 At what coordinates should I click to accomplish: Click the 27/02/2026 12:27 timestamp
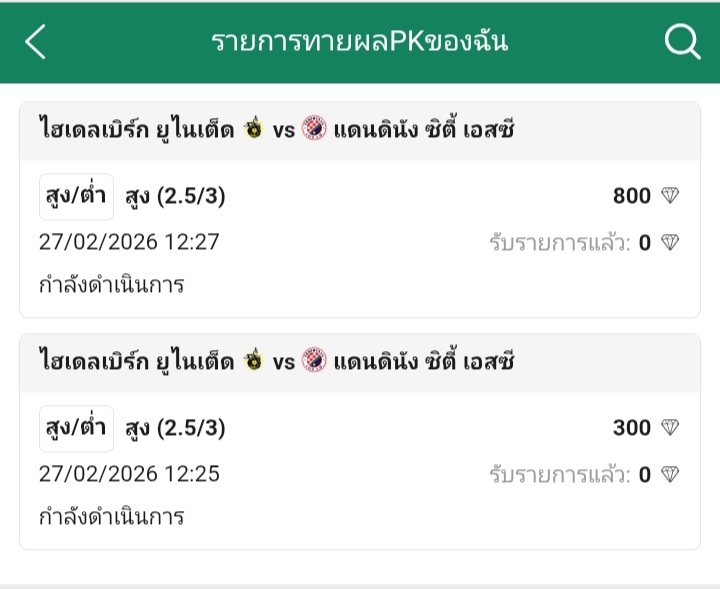pyautogui.click(x=129, y=242)
